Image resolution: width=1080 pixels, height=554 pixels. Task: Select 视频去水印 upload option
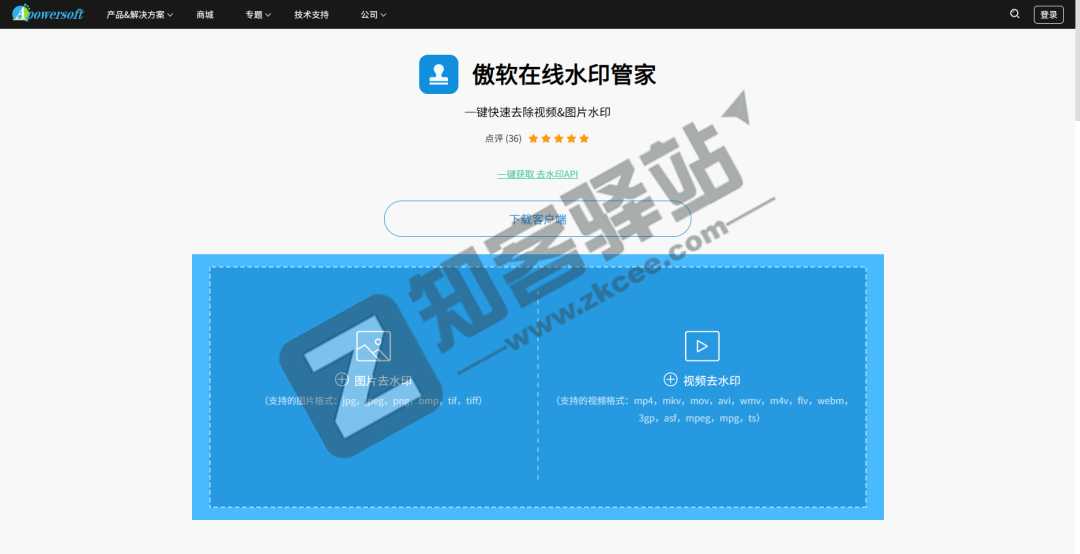pyautogui.click(x=712, y=380)
